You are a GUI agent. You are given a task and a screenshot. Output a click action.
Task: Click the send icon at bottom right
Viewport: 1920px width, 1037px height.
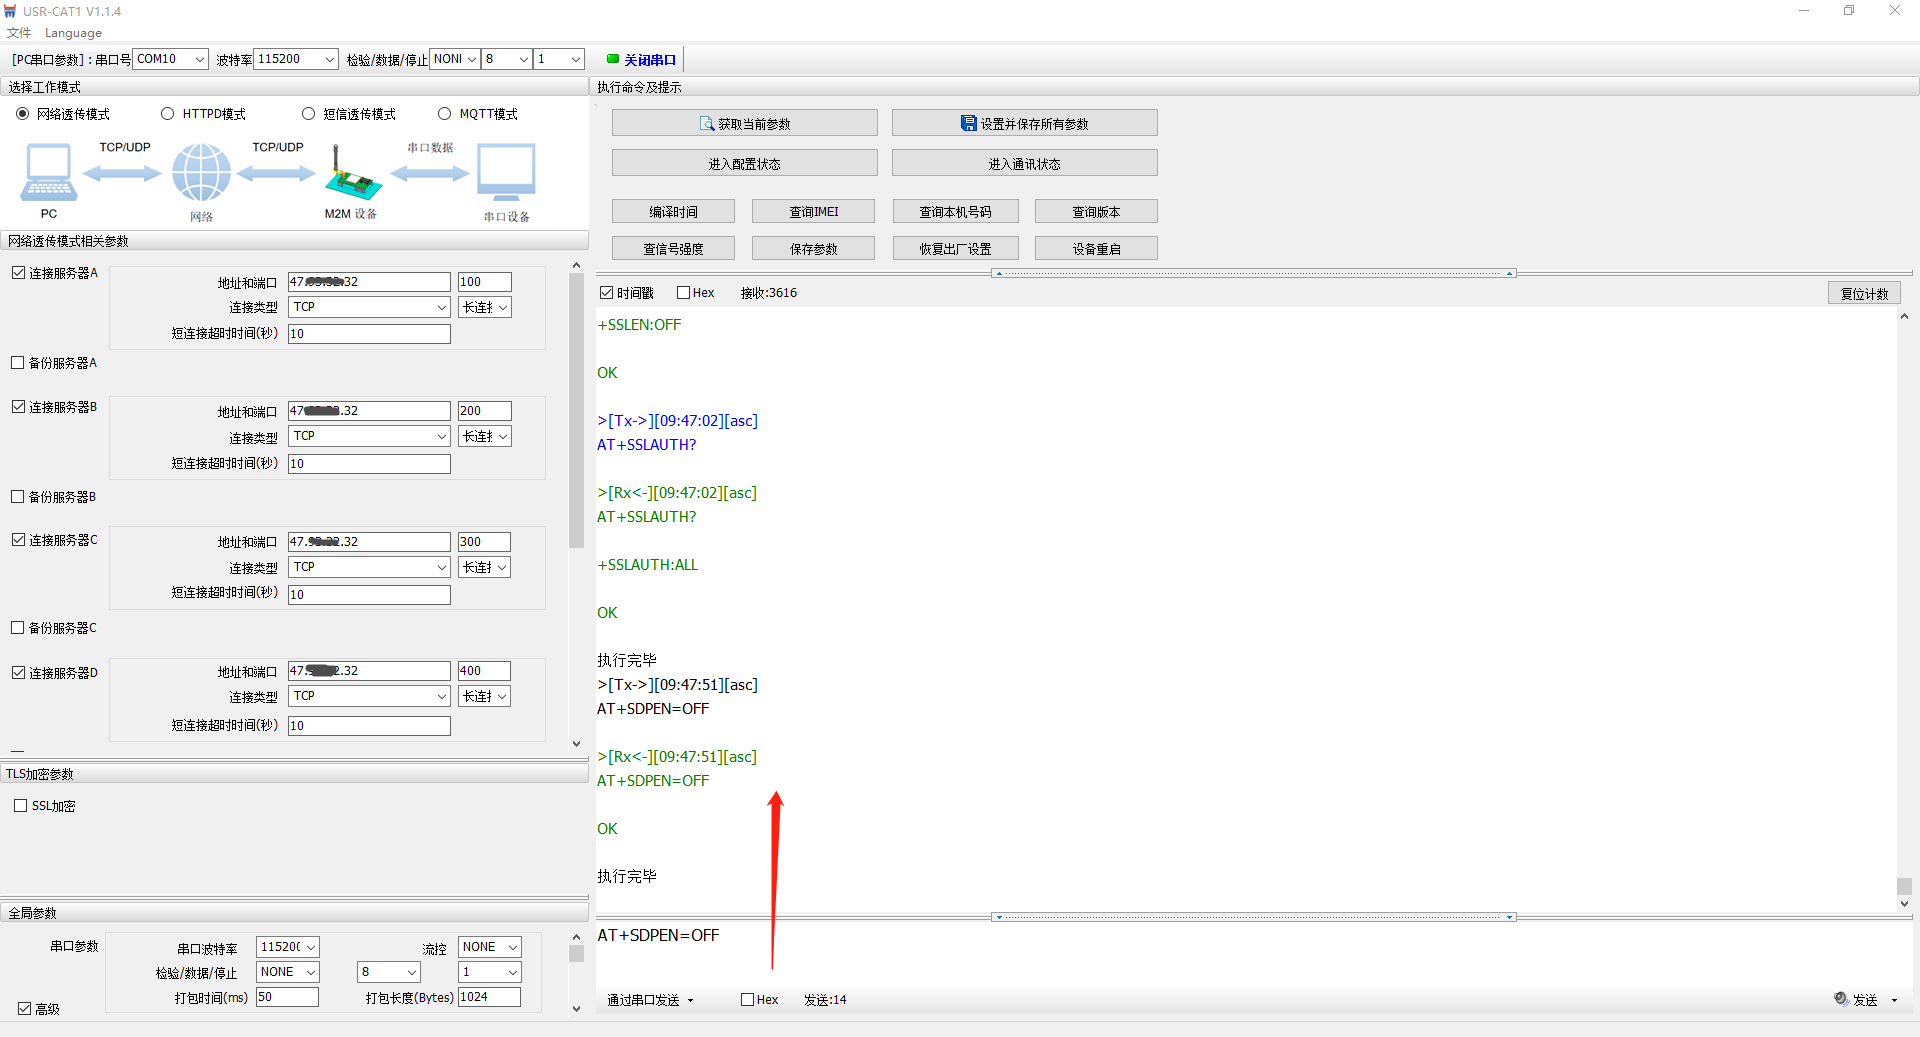pos(1841,999)
